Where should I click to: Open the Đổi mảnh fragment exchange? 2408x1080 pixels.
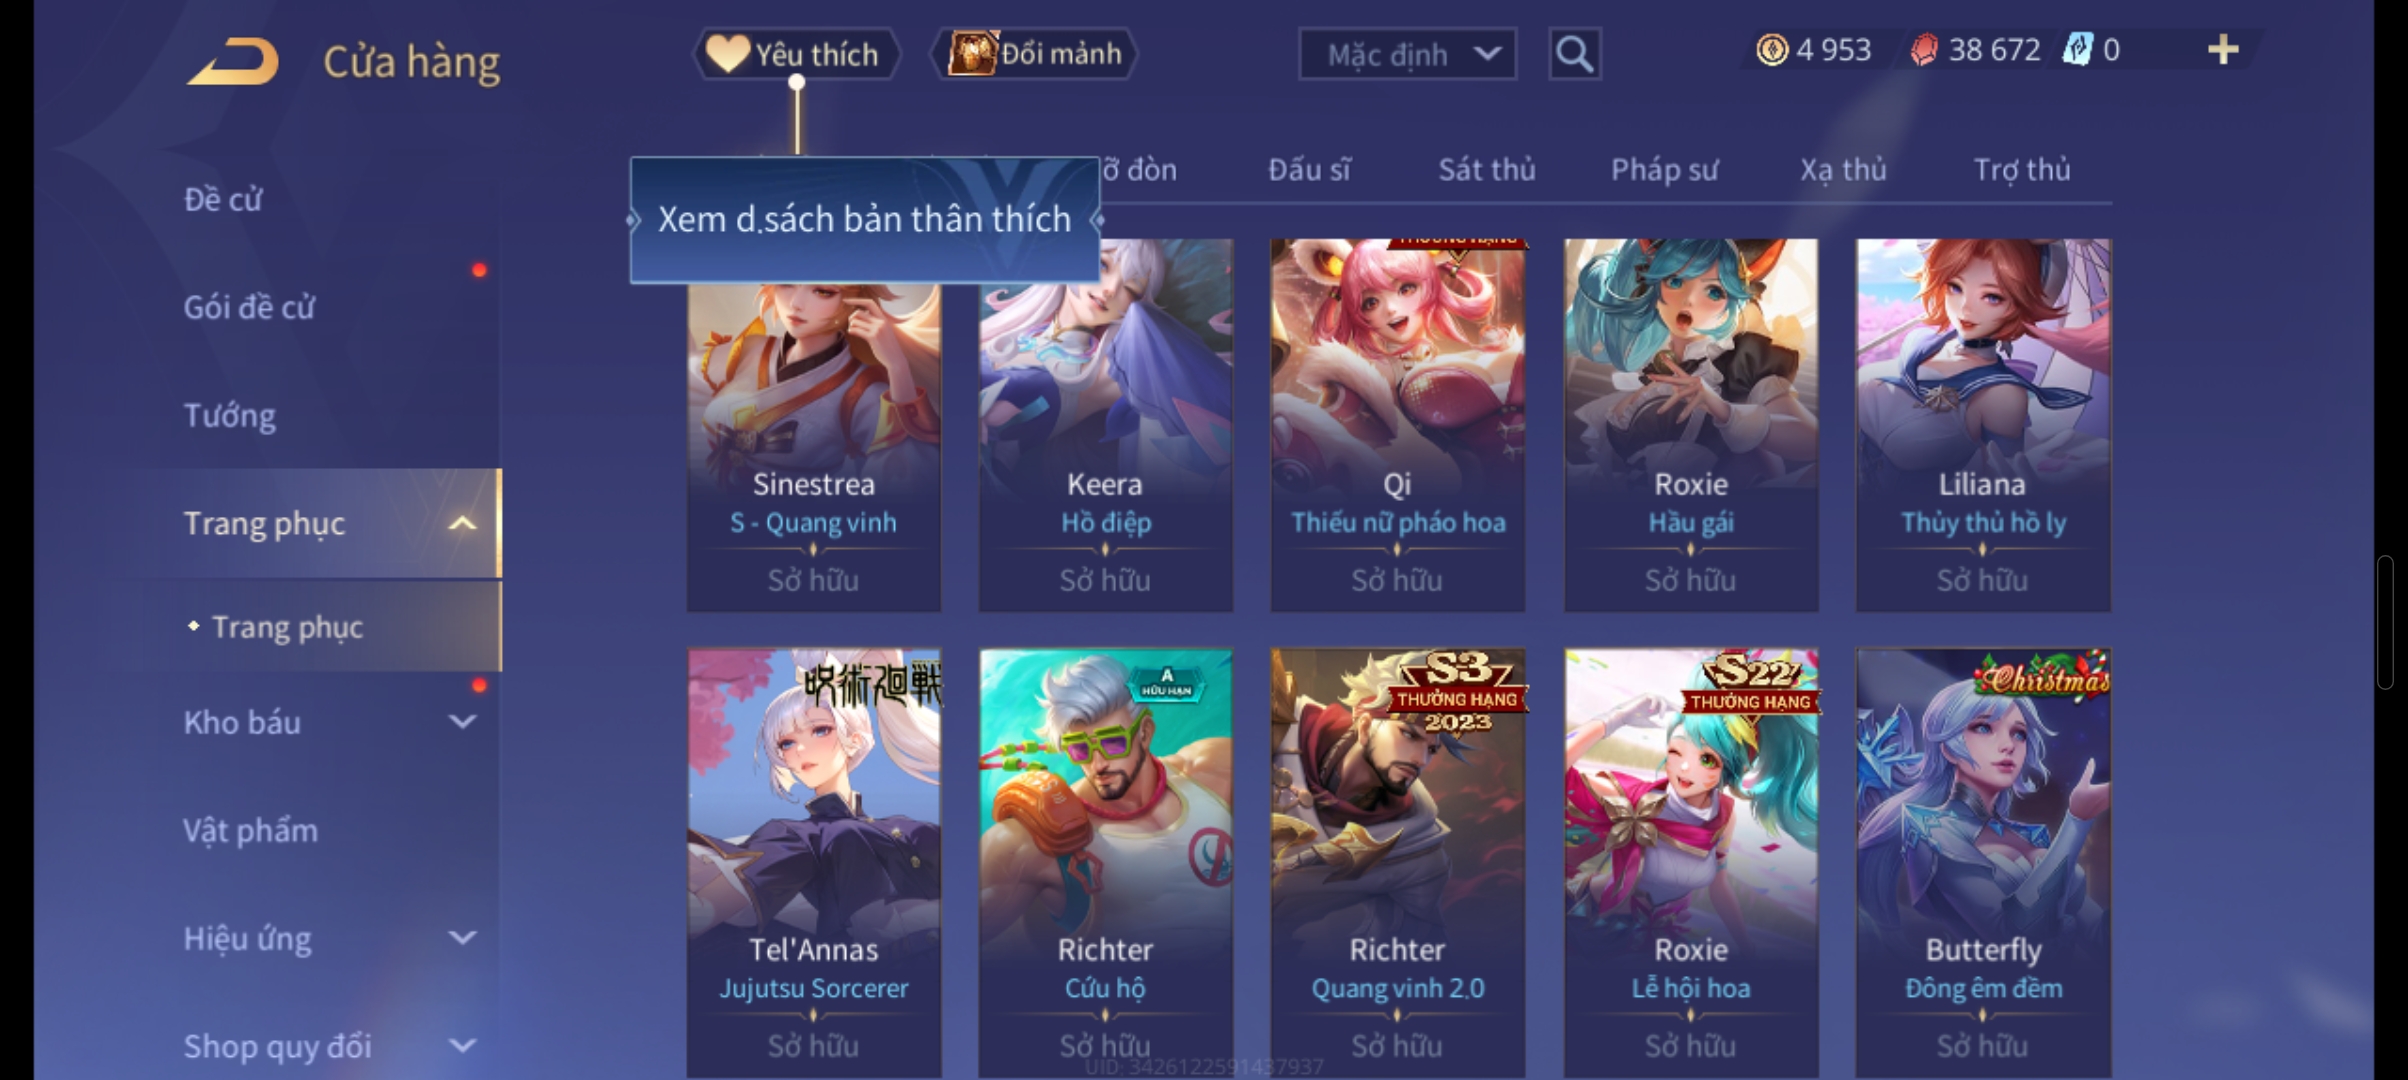click(x=1035, y=53)
